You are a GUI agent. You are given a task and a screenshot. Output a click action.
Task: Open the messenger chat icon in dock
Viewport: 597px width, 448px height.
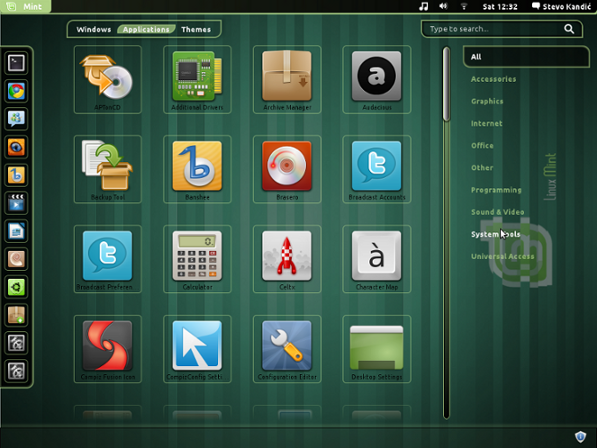[16, 119]
